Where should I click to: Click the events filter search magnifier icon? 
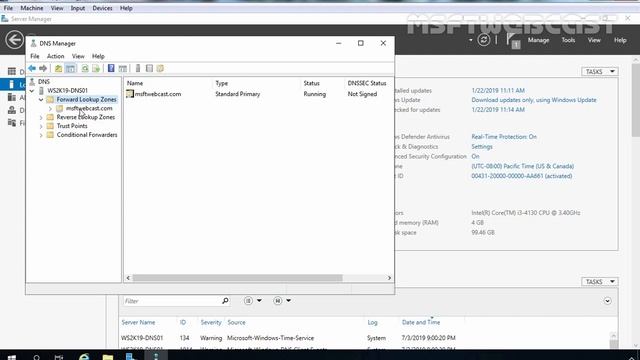click(x=225, y=301)
